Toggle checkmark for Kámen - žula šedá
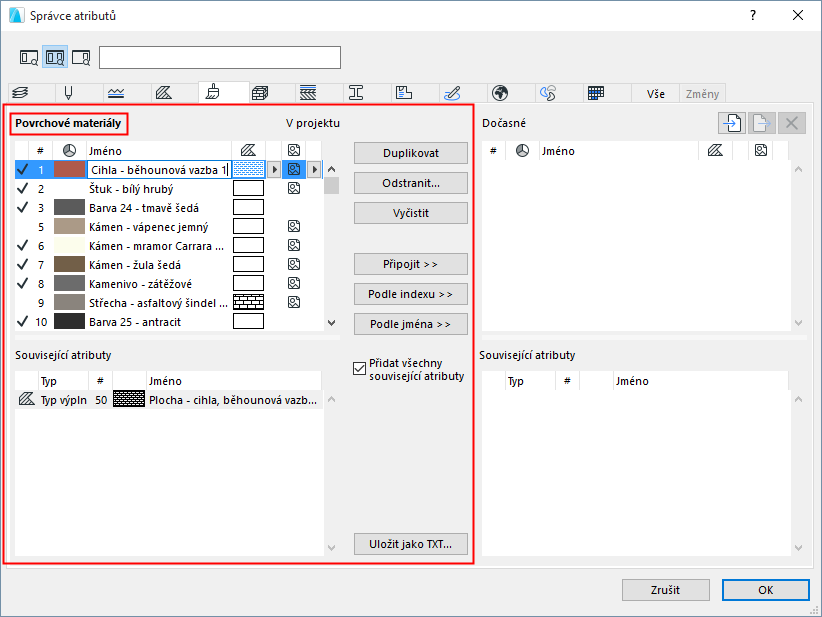 pyautogui.click(x=23, y=265)
